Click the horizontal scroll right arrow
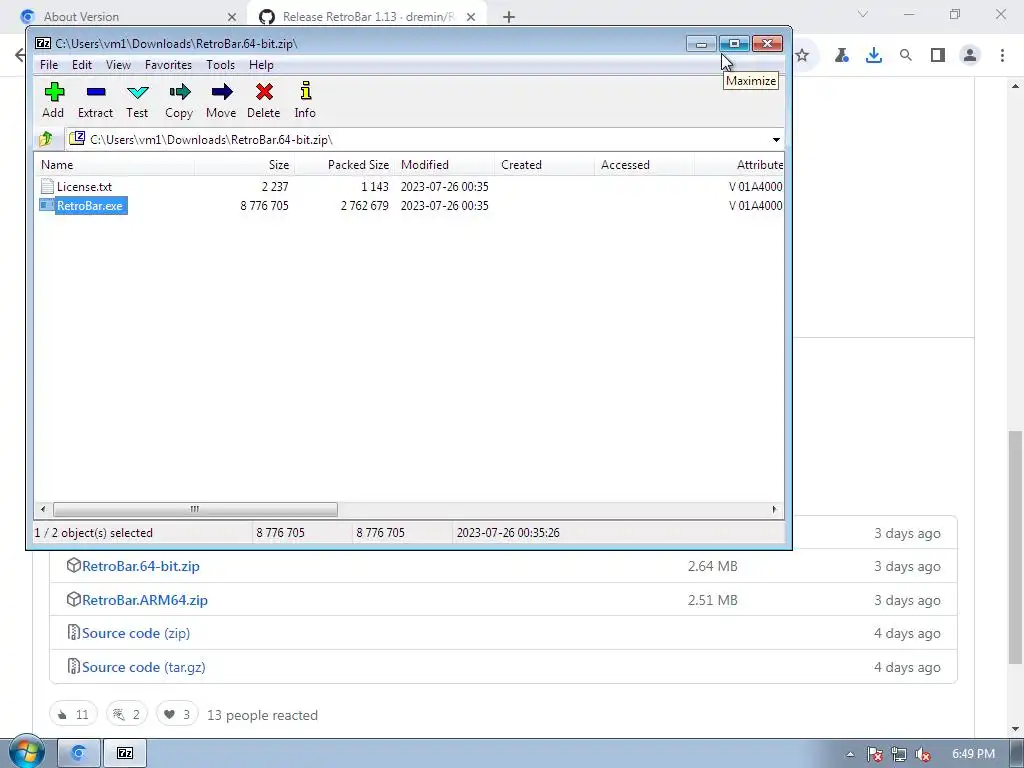This screenshot has width=1024, height=768. pos(775,509)
